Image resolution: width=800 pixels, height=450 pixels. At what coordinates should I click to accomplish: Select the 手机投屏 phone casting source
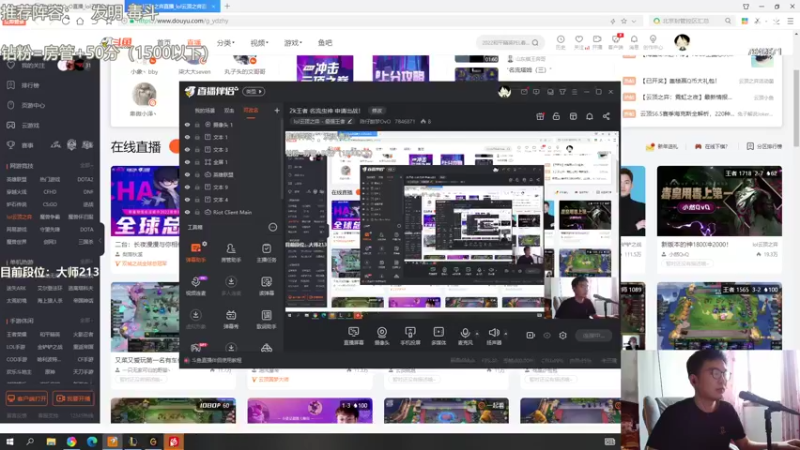410,336
